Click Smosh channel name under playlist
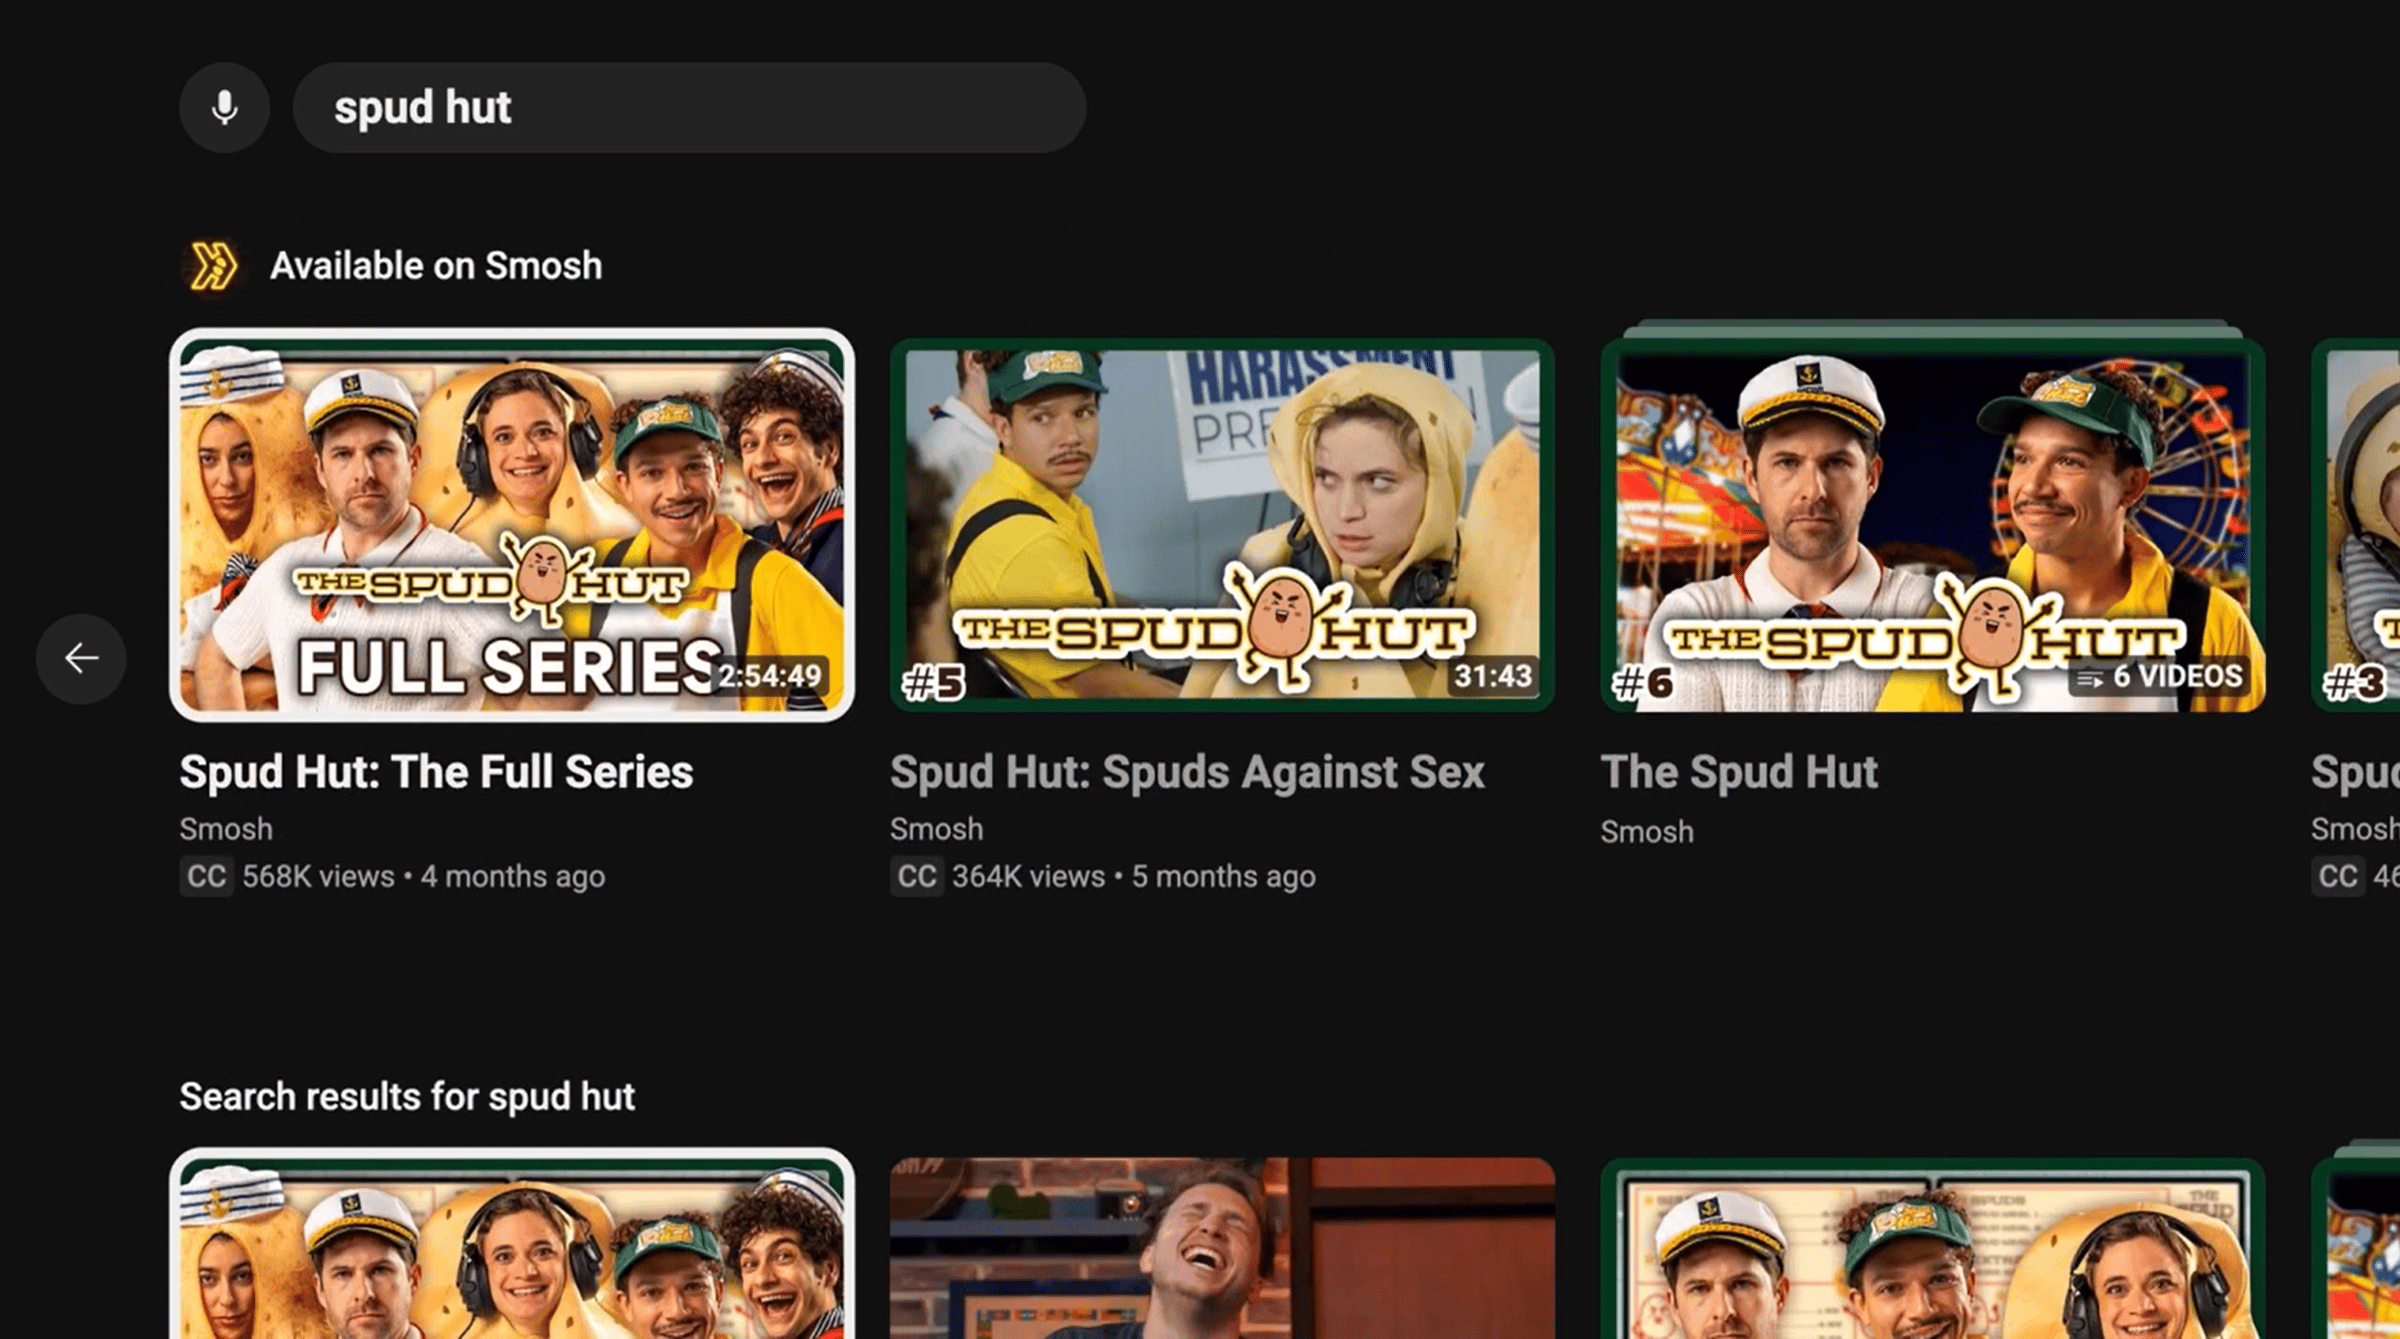The height and width of the screenshot is (1339, 2400). pyautogui.click(x=1646, y=832)
